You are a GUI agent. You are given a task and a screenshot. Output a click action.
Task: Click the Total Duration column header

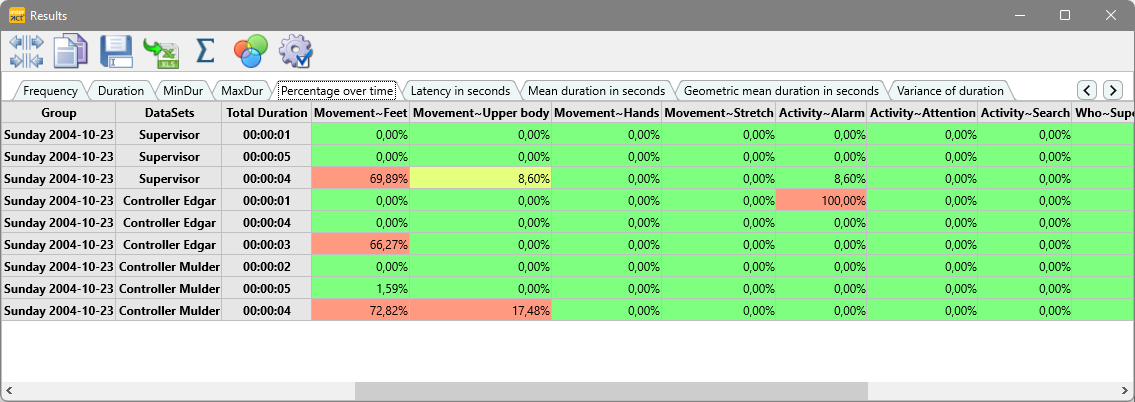(x=267, y=113)
